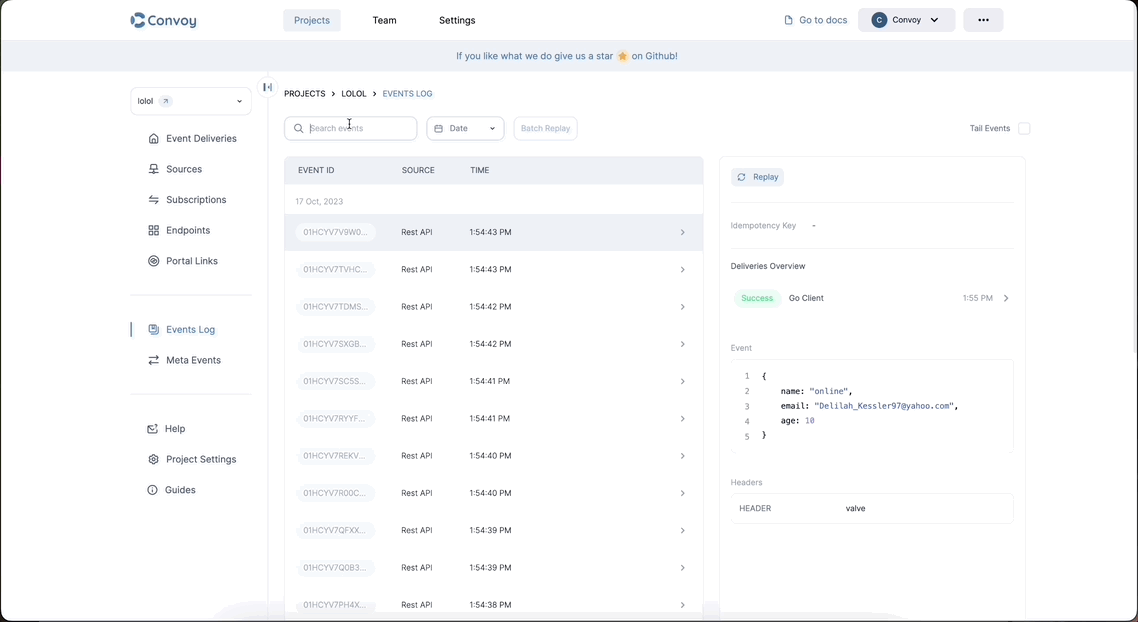Switch to the Projects tab
The width and height of the screenshot is (1138, 622).
coord(312,20)
